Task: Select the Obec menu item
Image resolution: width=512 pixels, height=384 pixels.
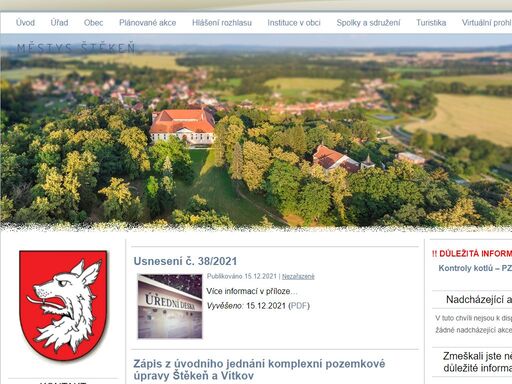Action: pyautogui.click(x=93, y=23)
